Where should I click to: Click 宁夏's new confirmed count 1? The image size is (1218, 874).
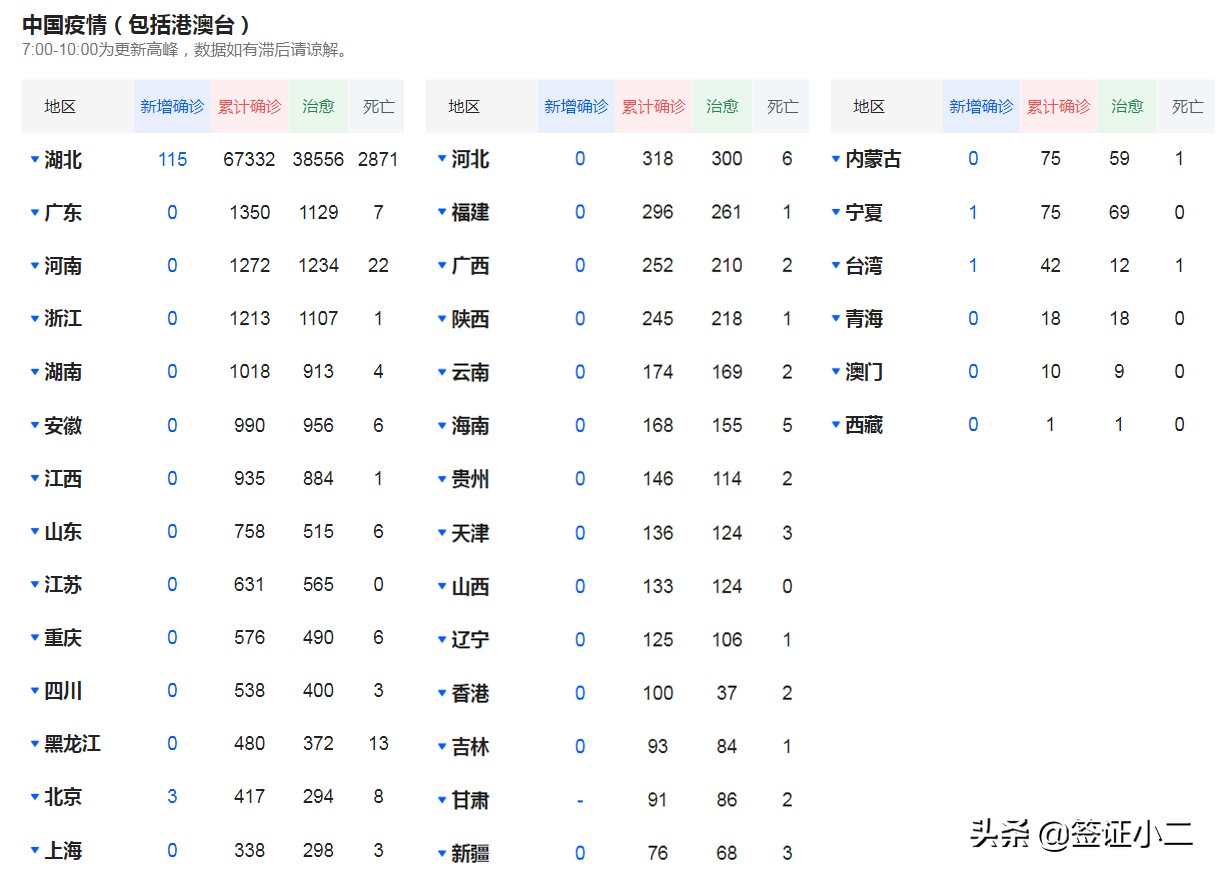[972, 212]
